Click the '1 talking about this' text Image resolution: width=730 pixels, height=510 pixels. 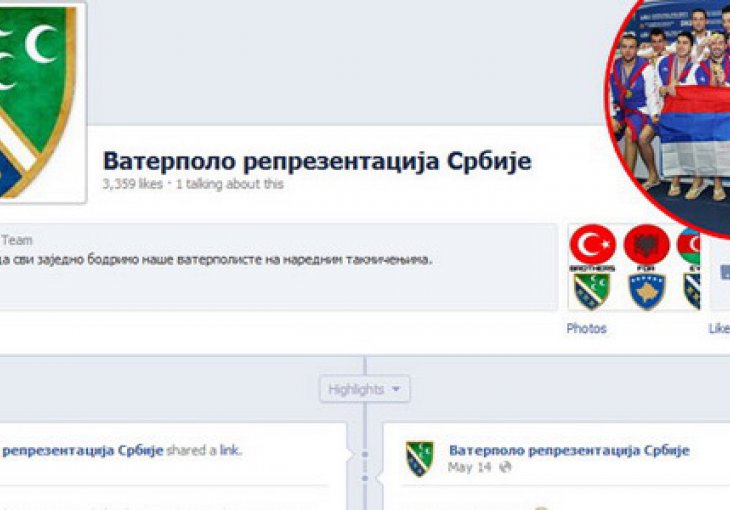point(230,184)
